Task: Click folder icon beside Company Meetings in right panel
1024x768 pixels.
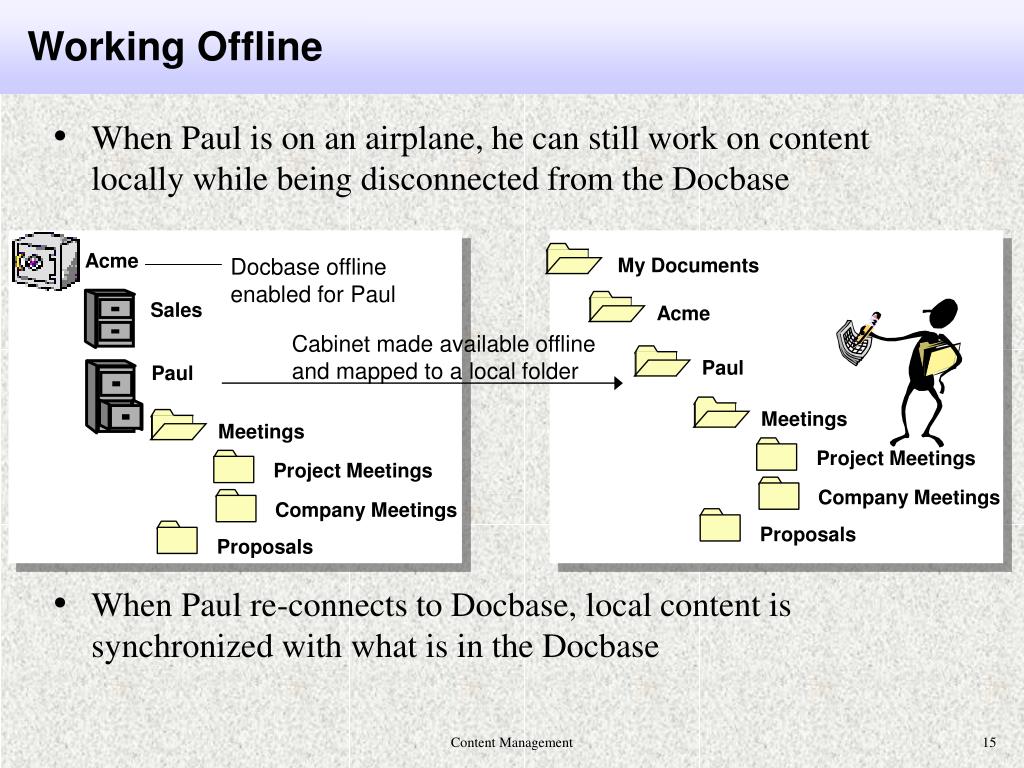Action: coord(778,493)
